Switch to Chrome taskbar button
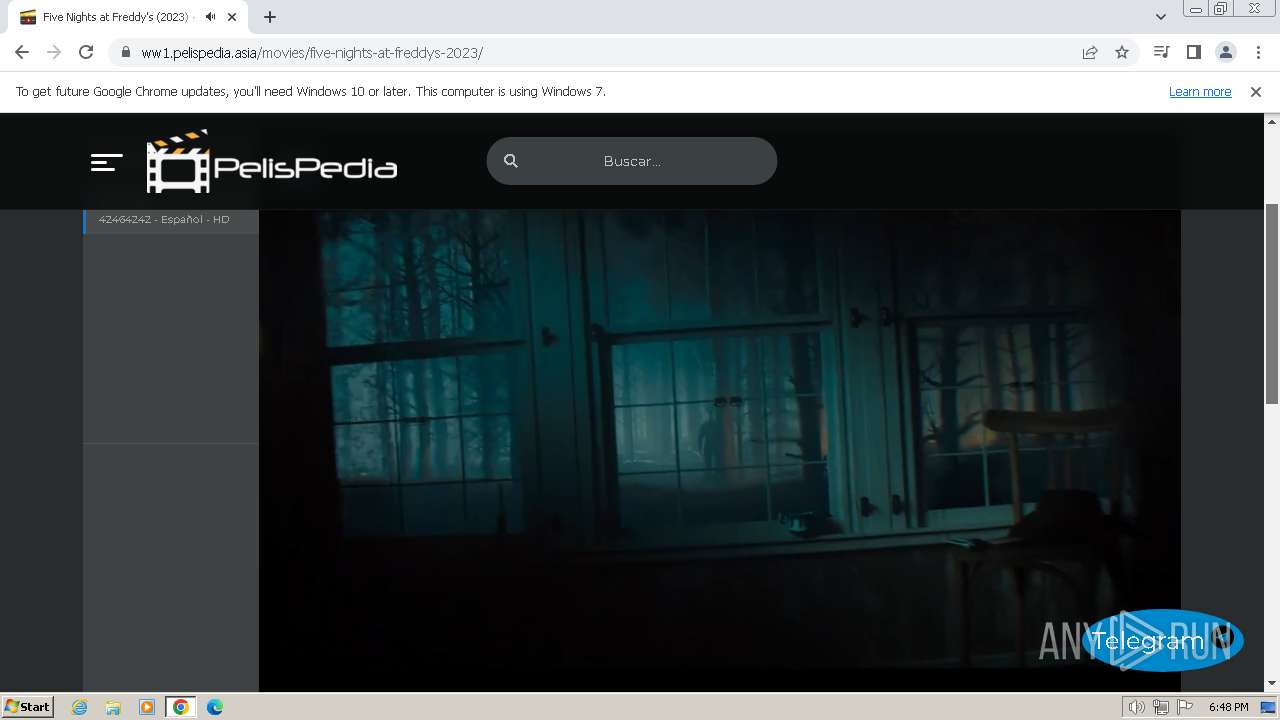1280x720 pixels. tap(180, 707)
